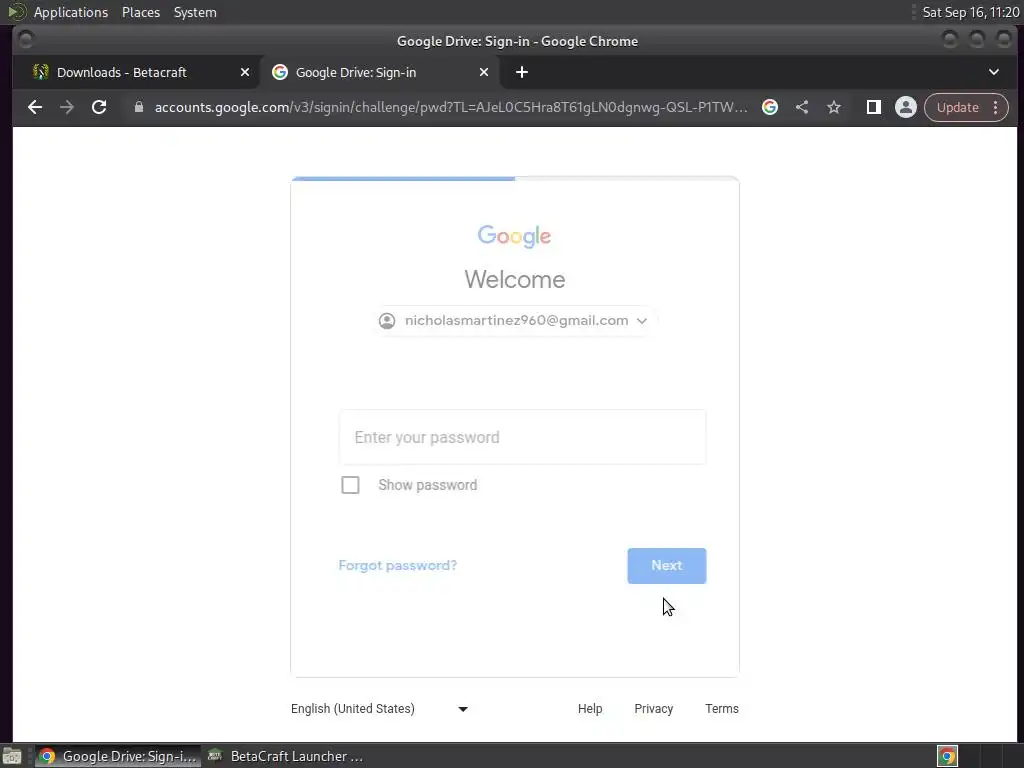Open the Help link
The width and height of the screenshot is (1024, 768).
[x=590, y=709]
